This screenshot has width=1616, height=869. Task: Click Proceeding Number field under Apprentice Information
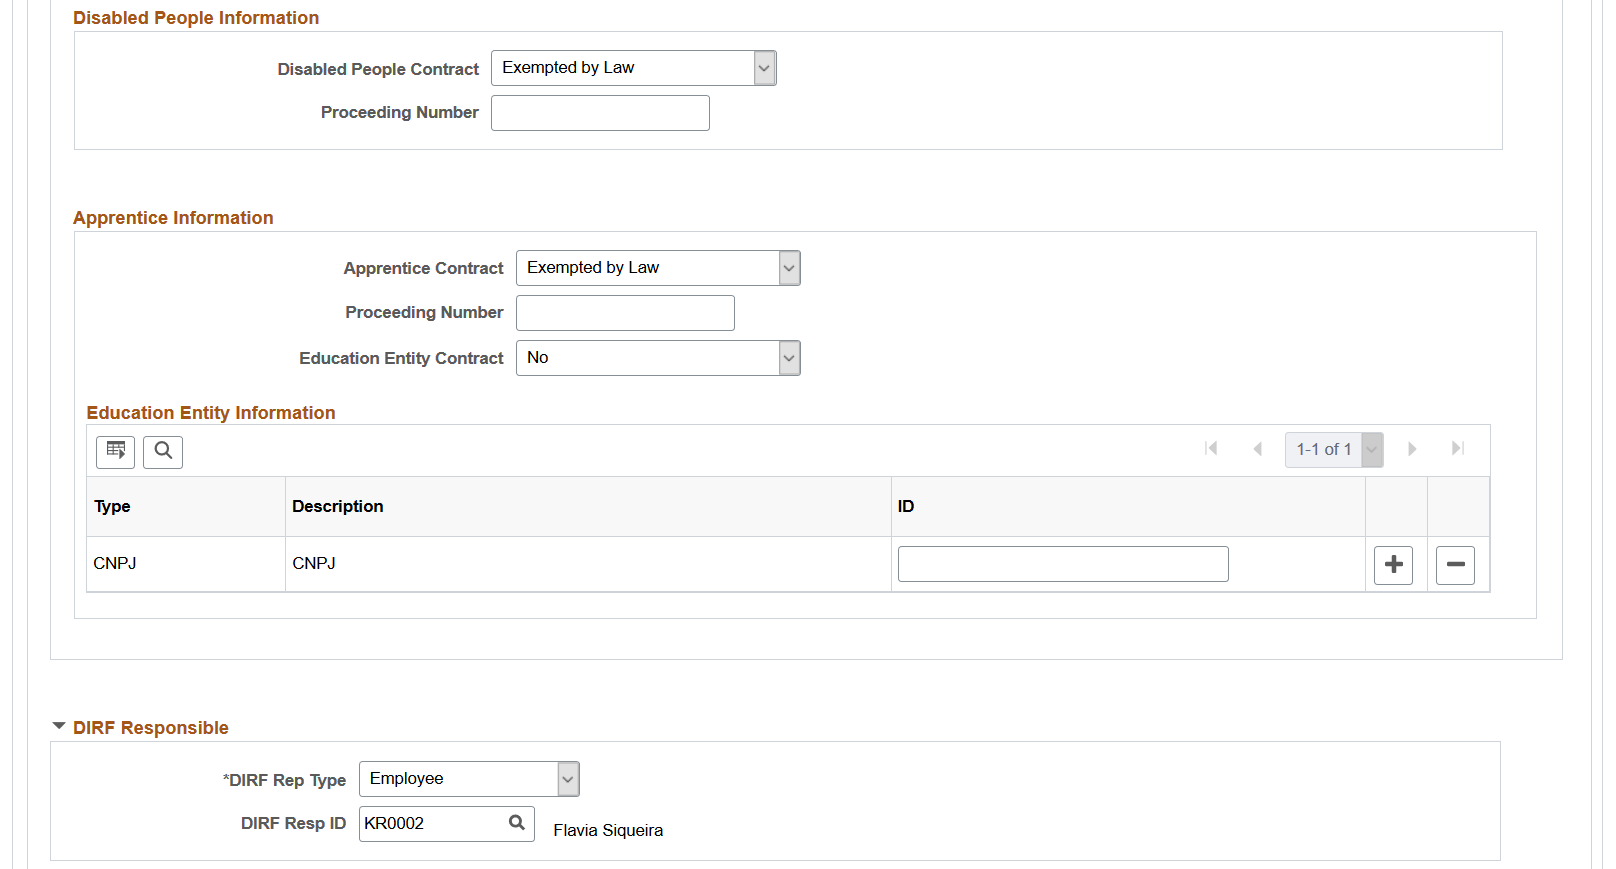pyautogui.click(x=625, y=313)
